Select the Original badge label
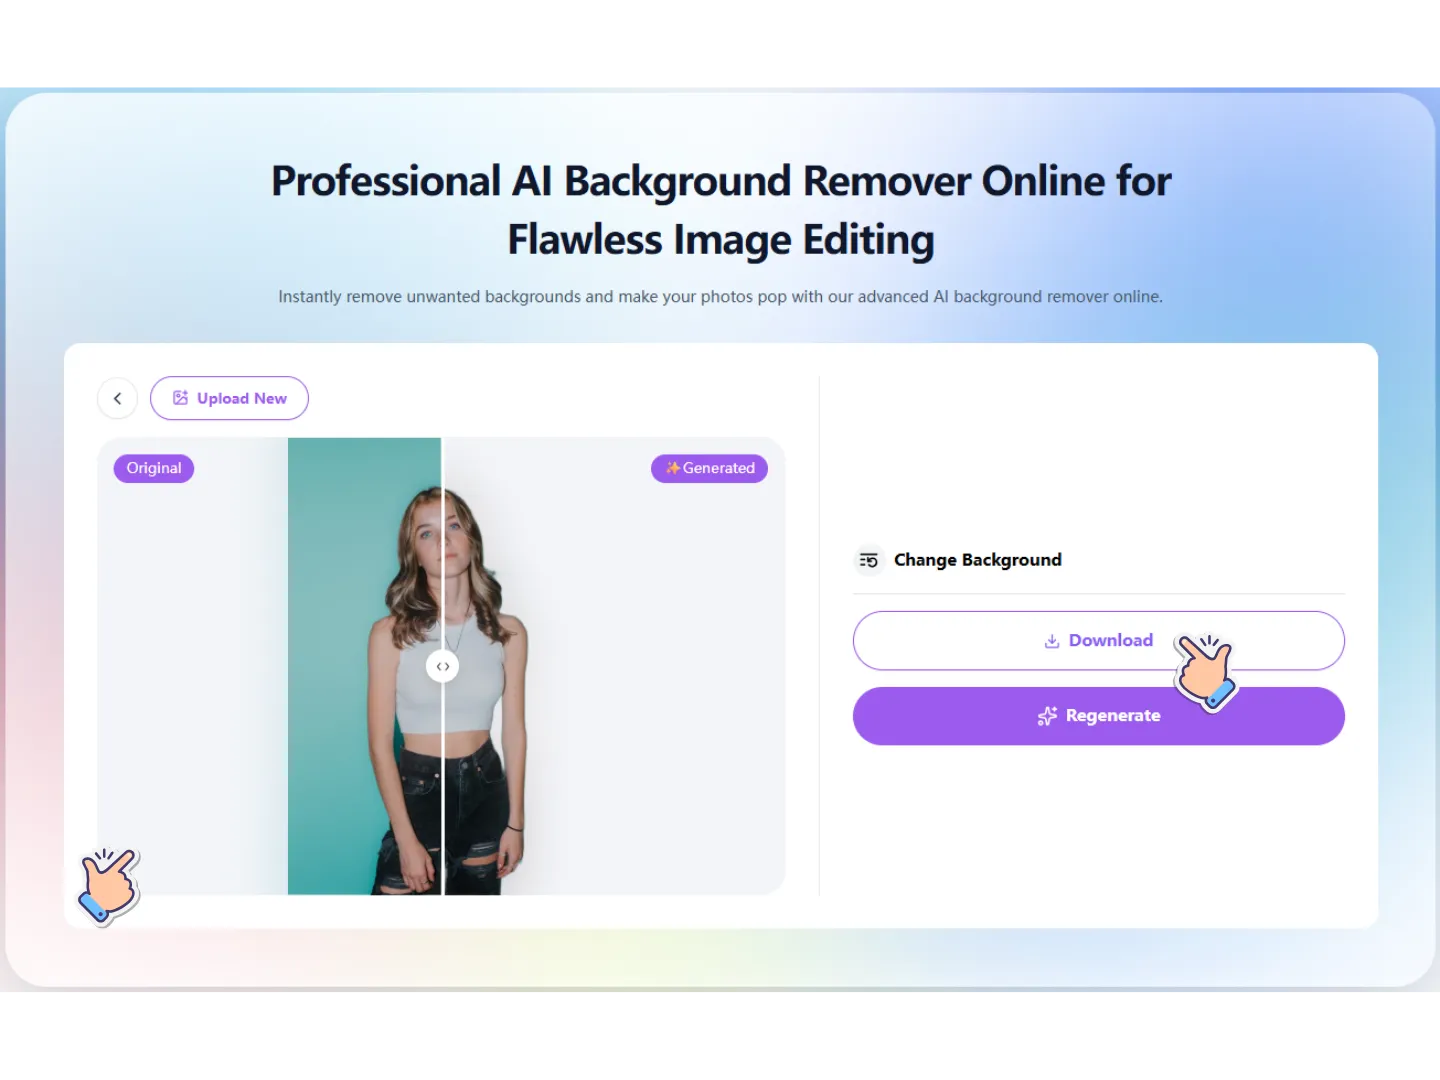Image resolution: width=1440 pixels, height=1080 pixels. 154,468
